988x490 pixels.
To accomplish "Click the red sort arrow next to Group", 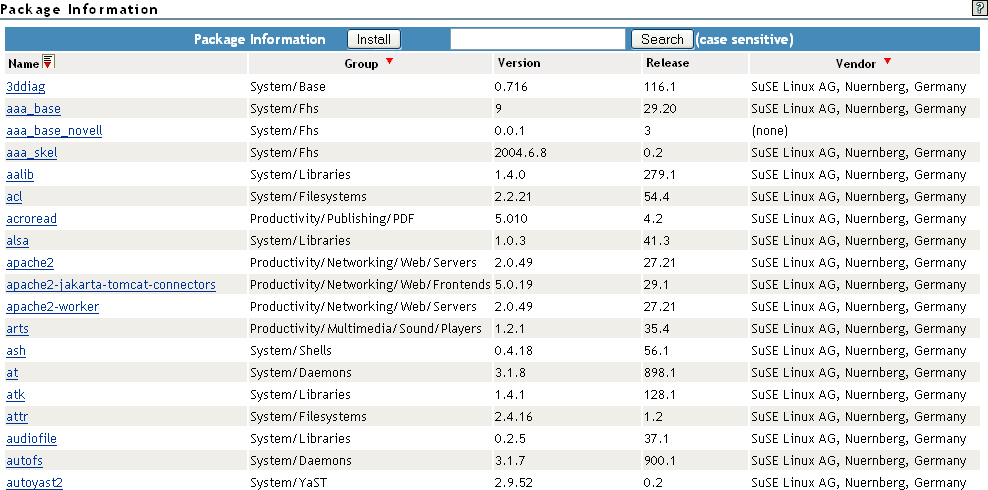I will click(x=390, y=63).
